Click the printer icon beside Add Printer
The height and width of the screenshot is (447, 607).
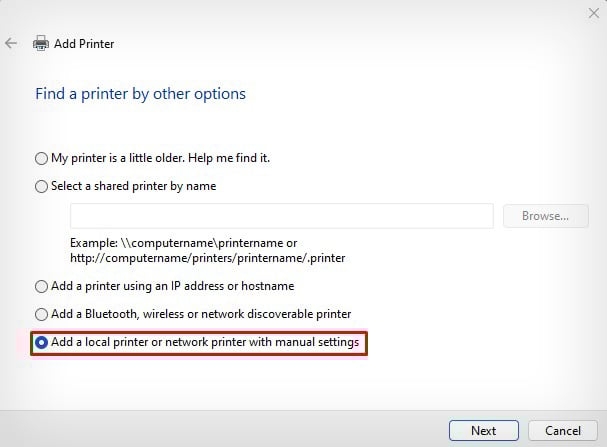41,44
